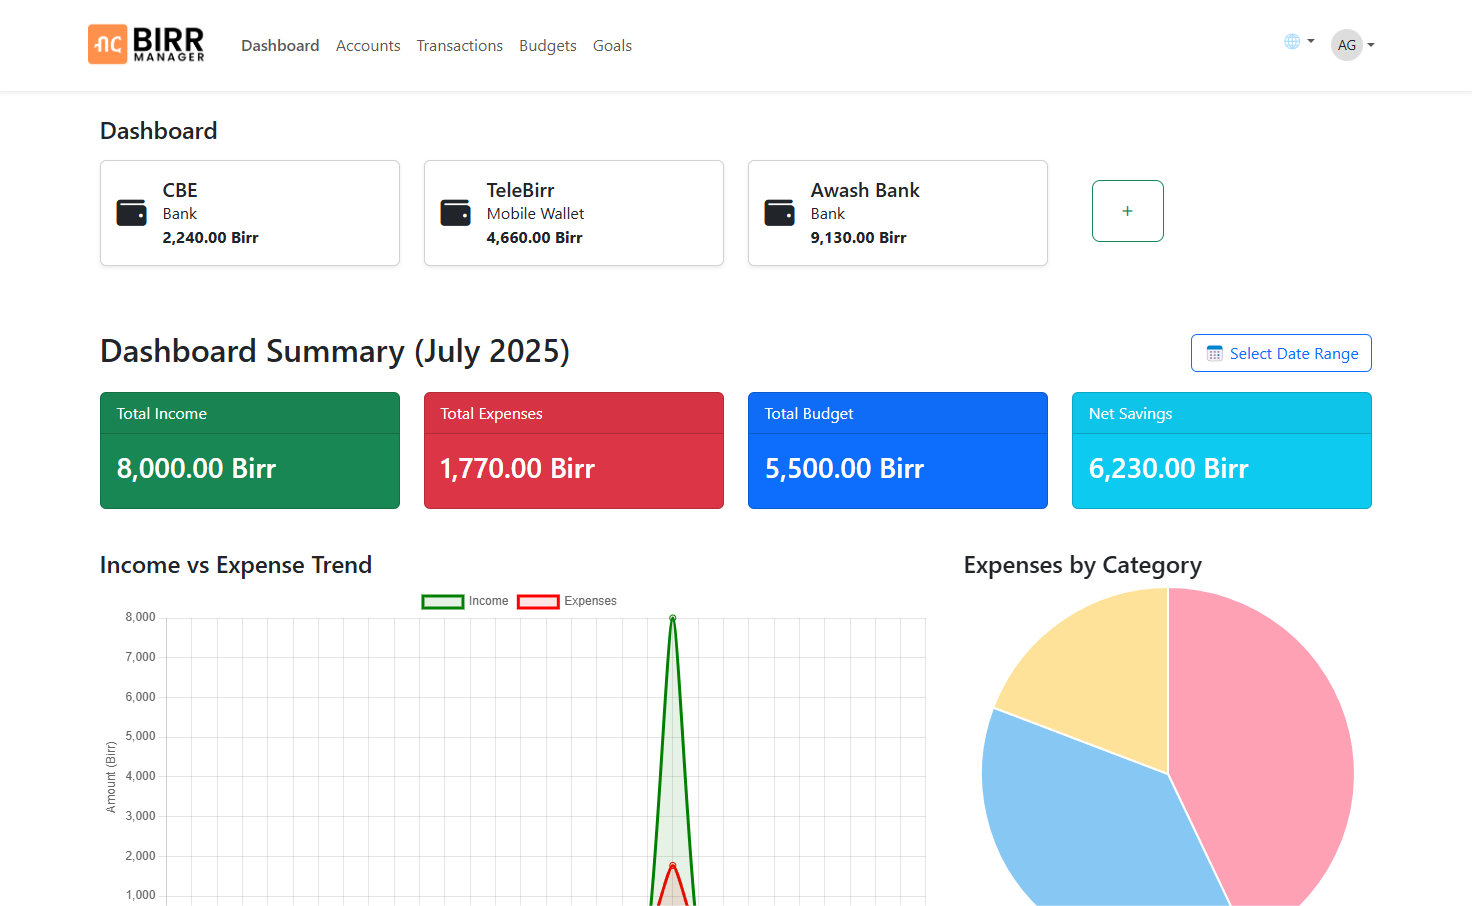The height and width of the screenshot is (906, 1472).
Task: Click the Net Savings summary card
Action: point(1221,450)
